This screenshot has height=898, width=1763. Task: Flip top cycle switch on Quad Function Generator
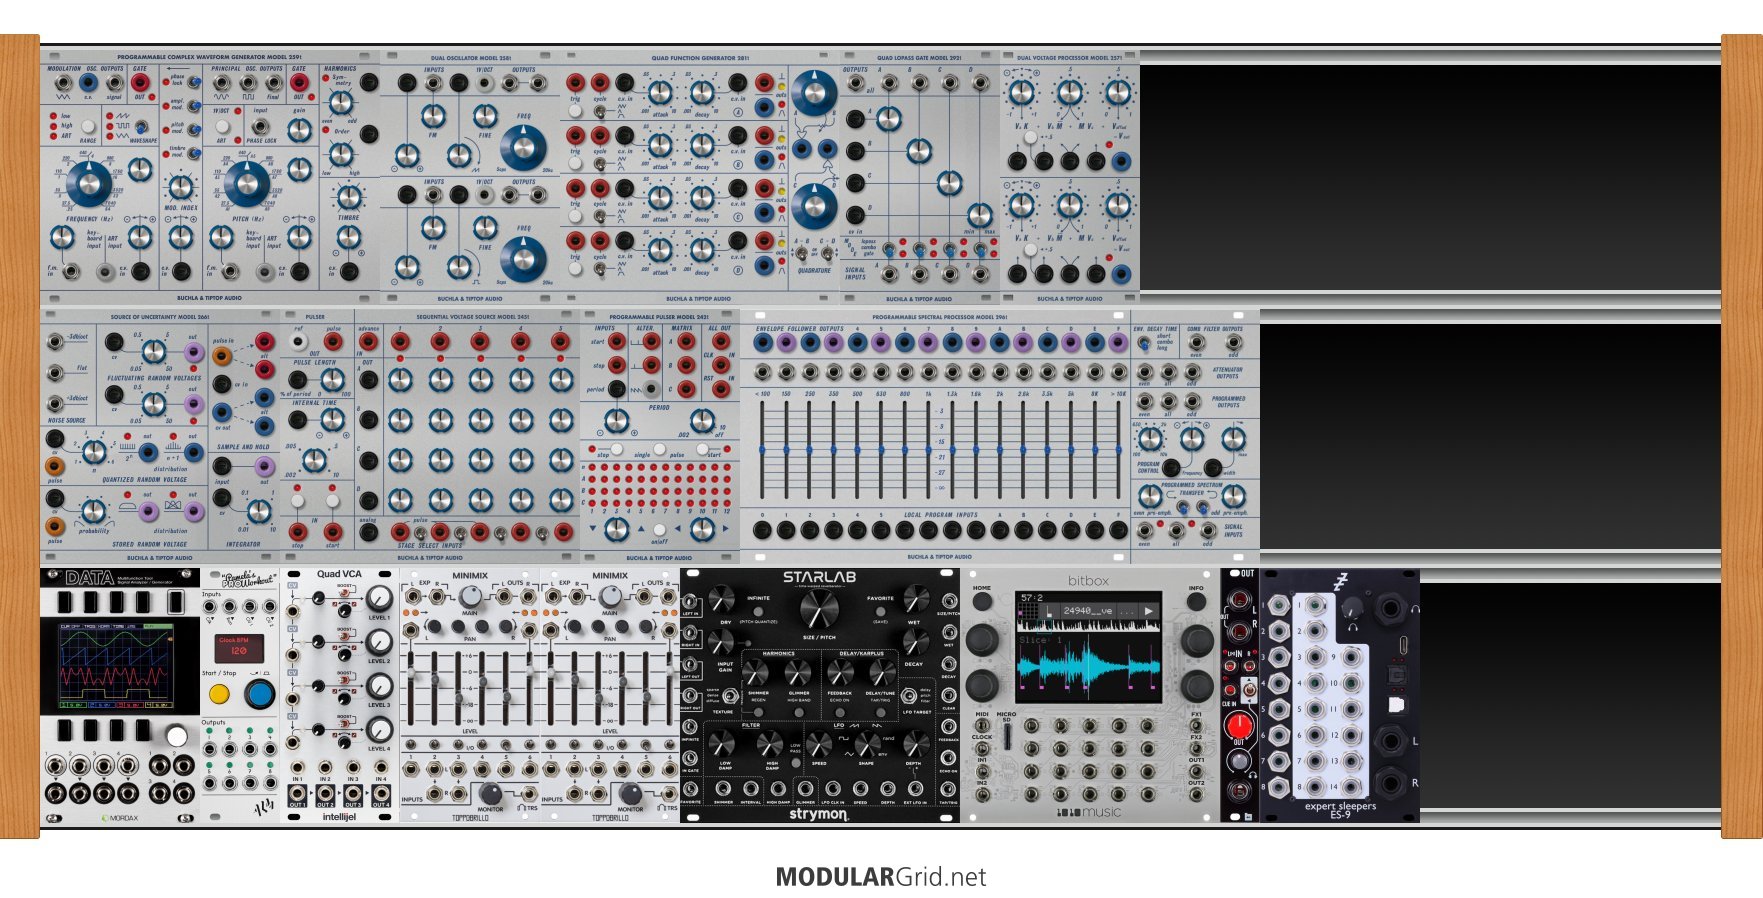[x=600, y=110]
